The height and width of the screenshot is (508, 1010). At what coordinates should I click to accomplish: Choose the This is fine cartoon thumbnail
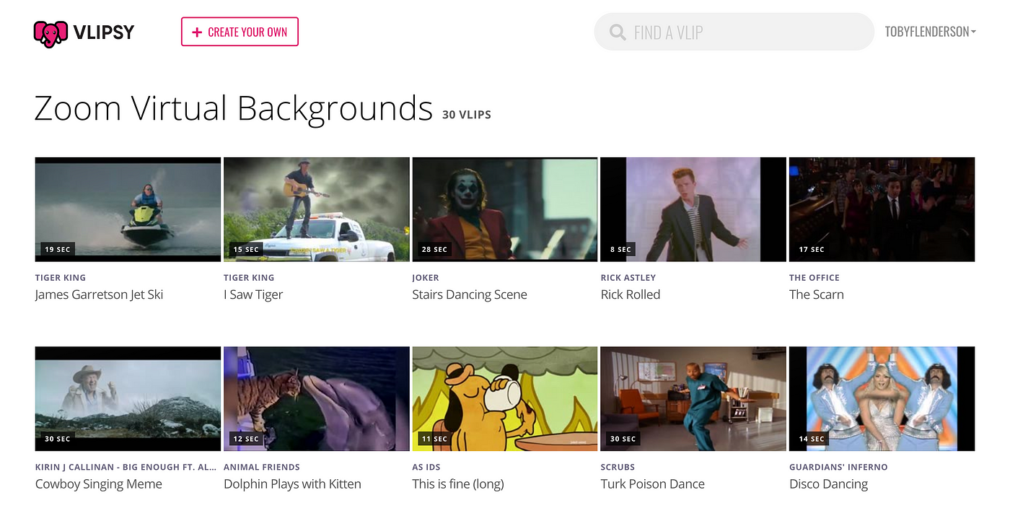505,398
